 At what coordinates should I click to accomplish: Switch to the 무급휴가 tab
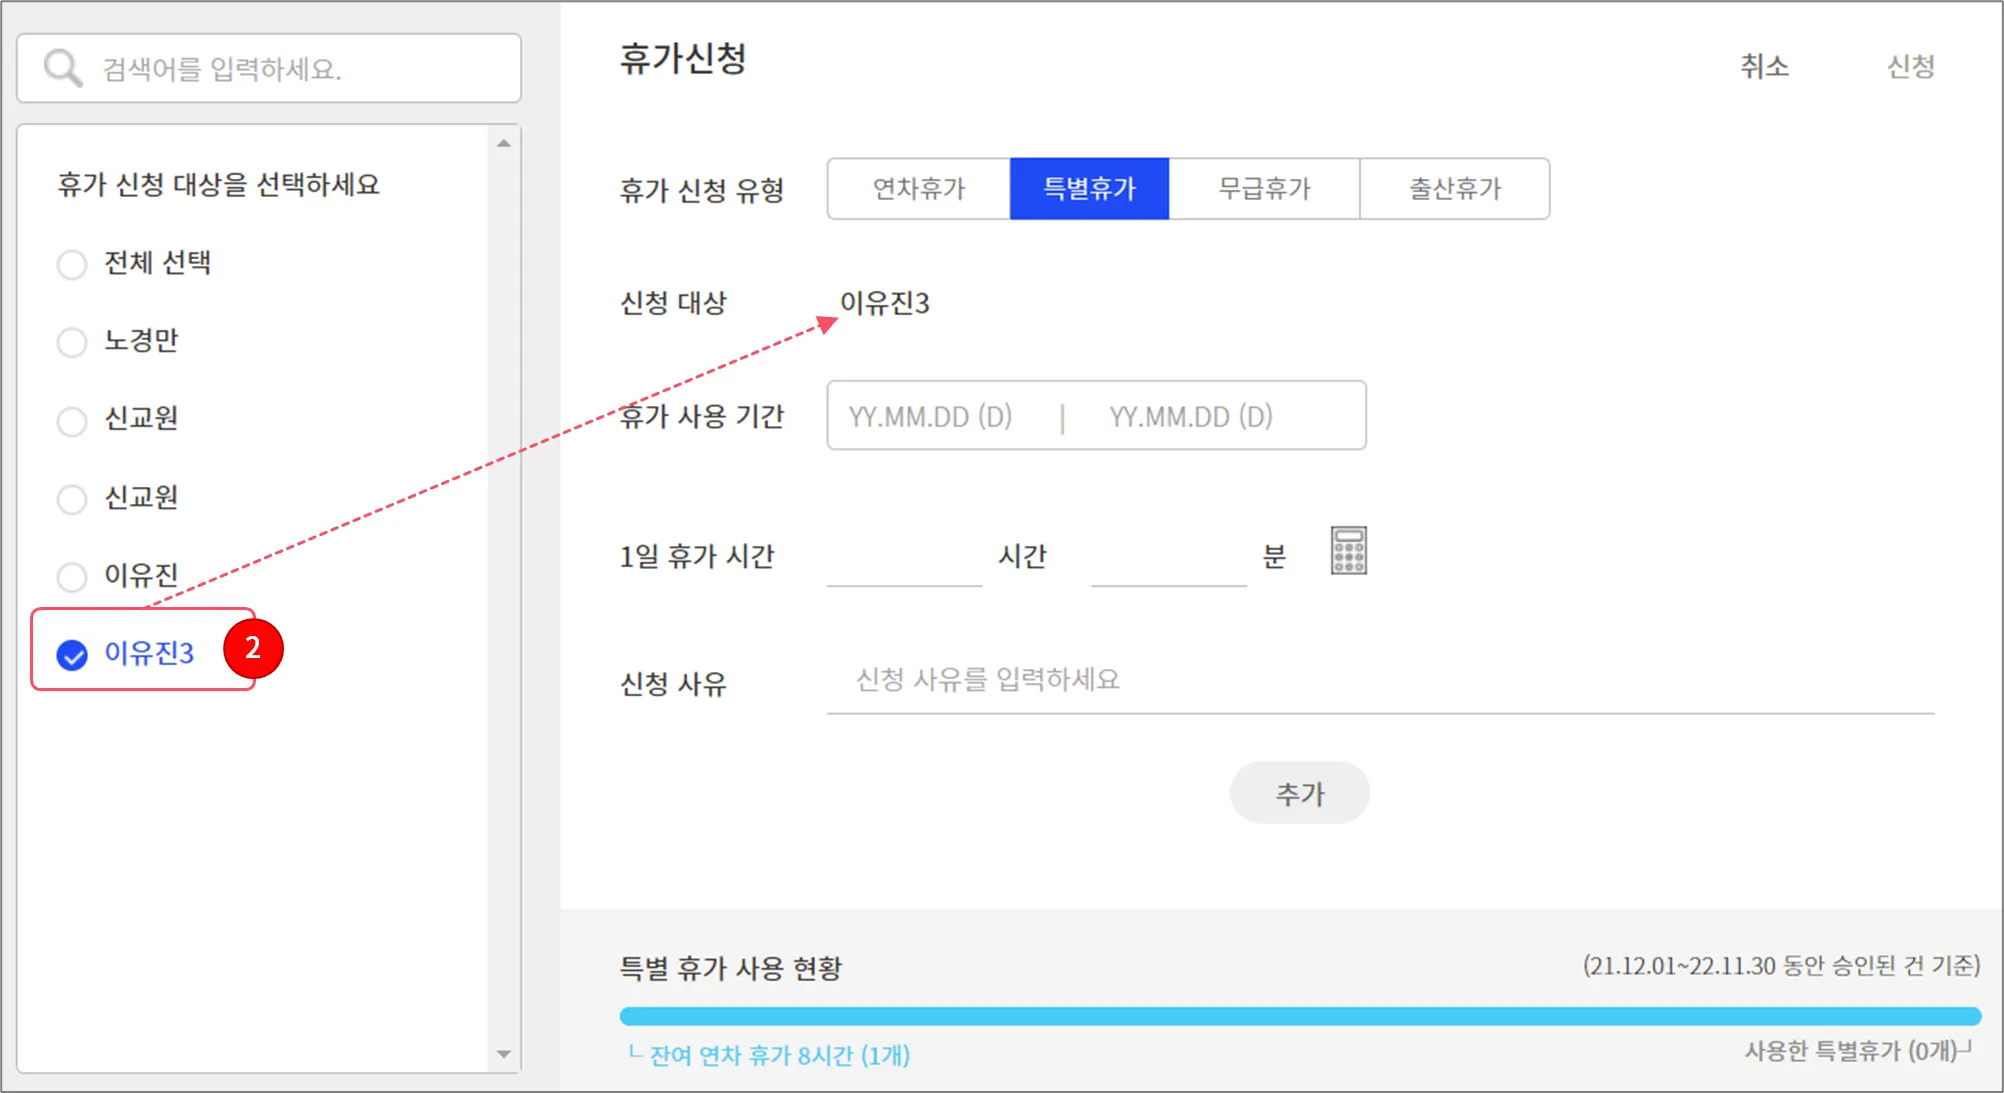click(1264, 189)
